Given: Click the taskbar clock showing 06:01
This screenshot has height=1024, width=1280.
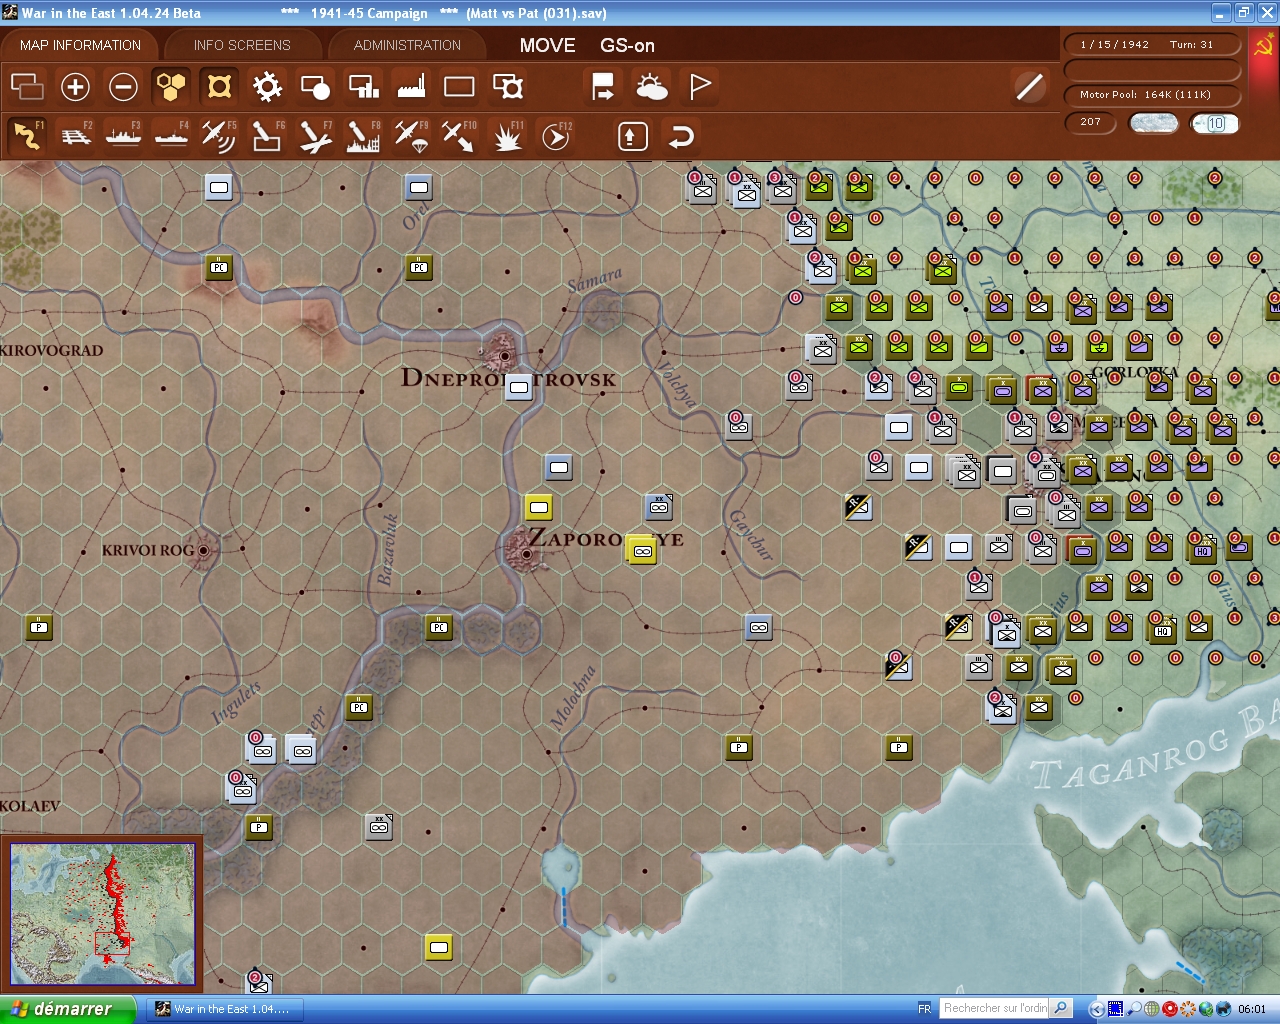Looking at the screenshot, I should tap(1252, 1009).
